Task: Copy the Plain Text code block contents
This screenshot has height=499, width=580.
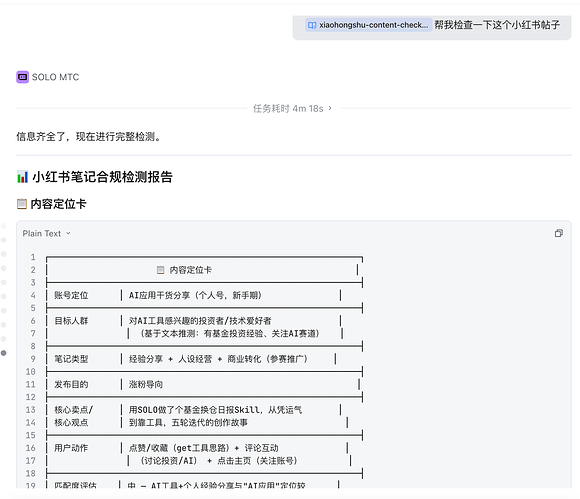Action: pos(559,233)
